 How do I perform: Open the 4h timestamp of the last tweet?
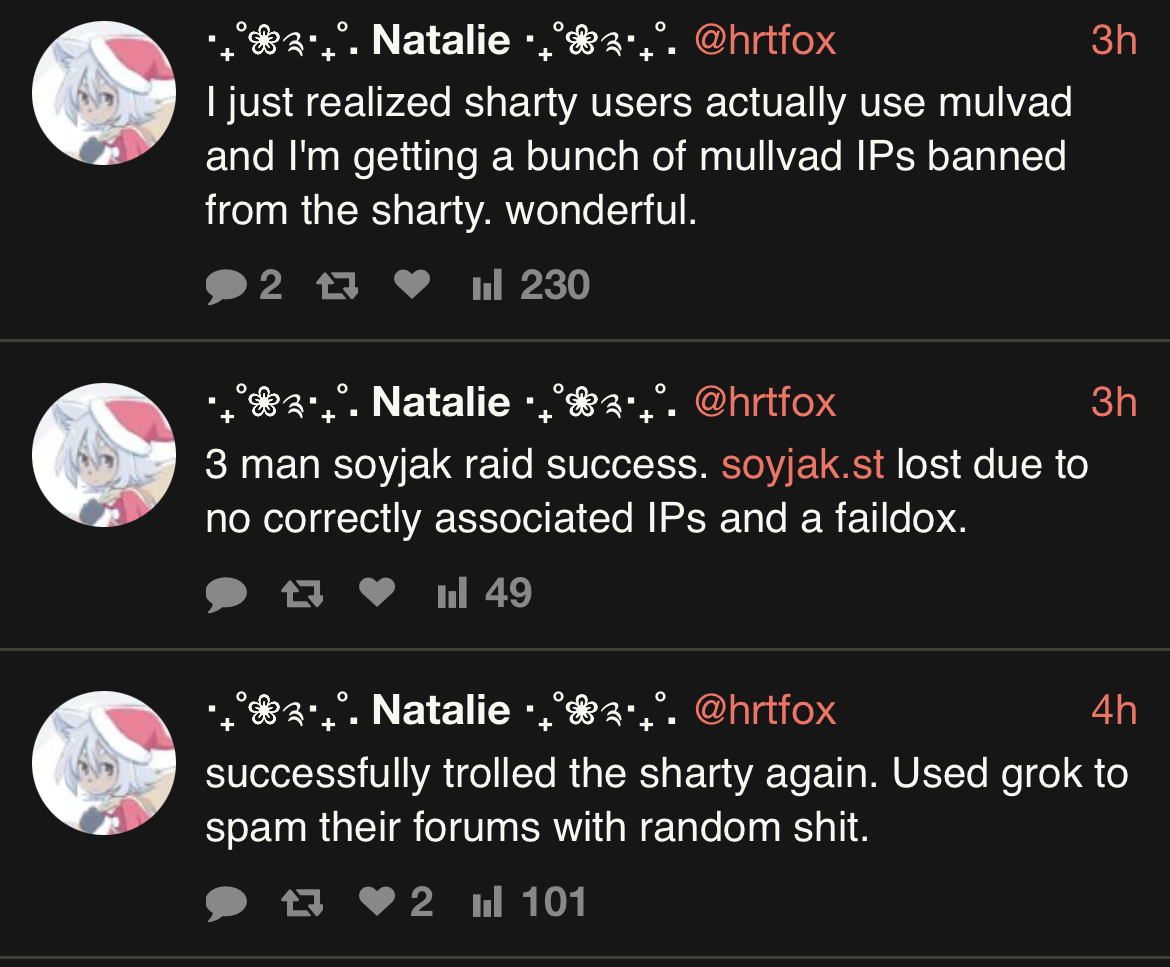tap(1113, 710)
